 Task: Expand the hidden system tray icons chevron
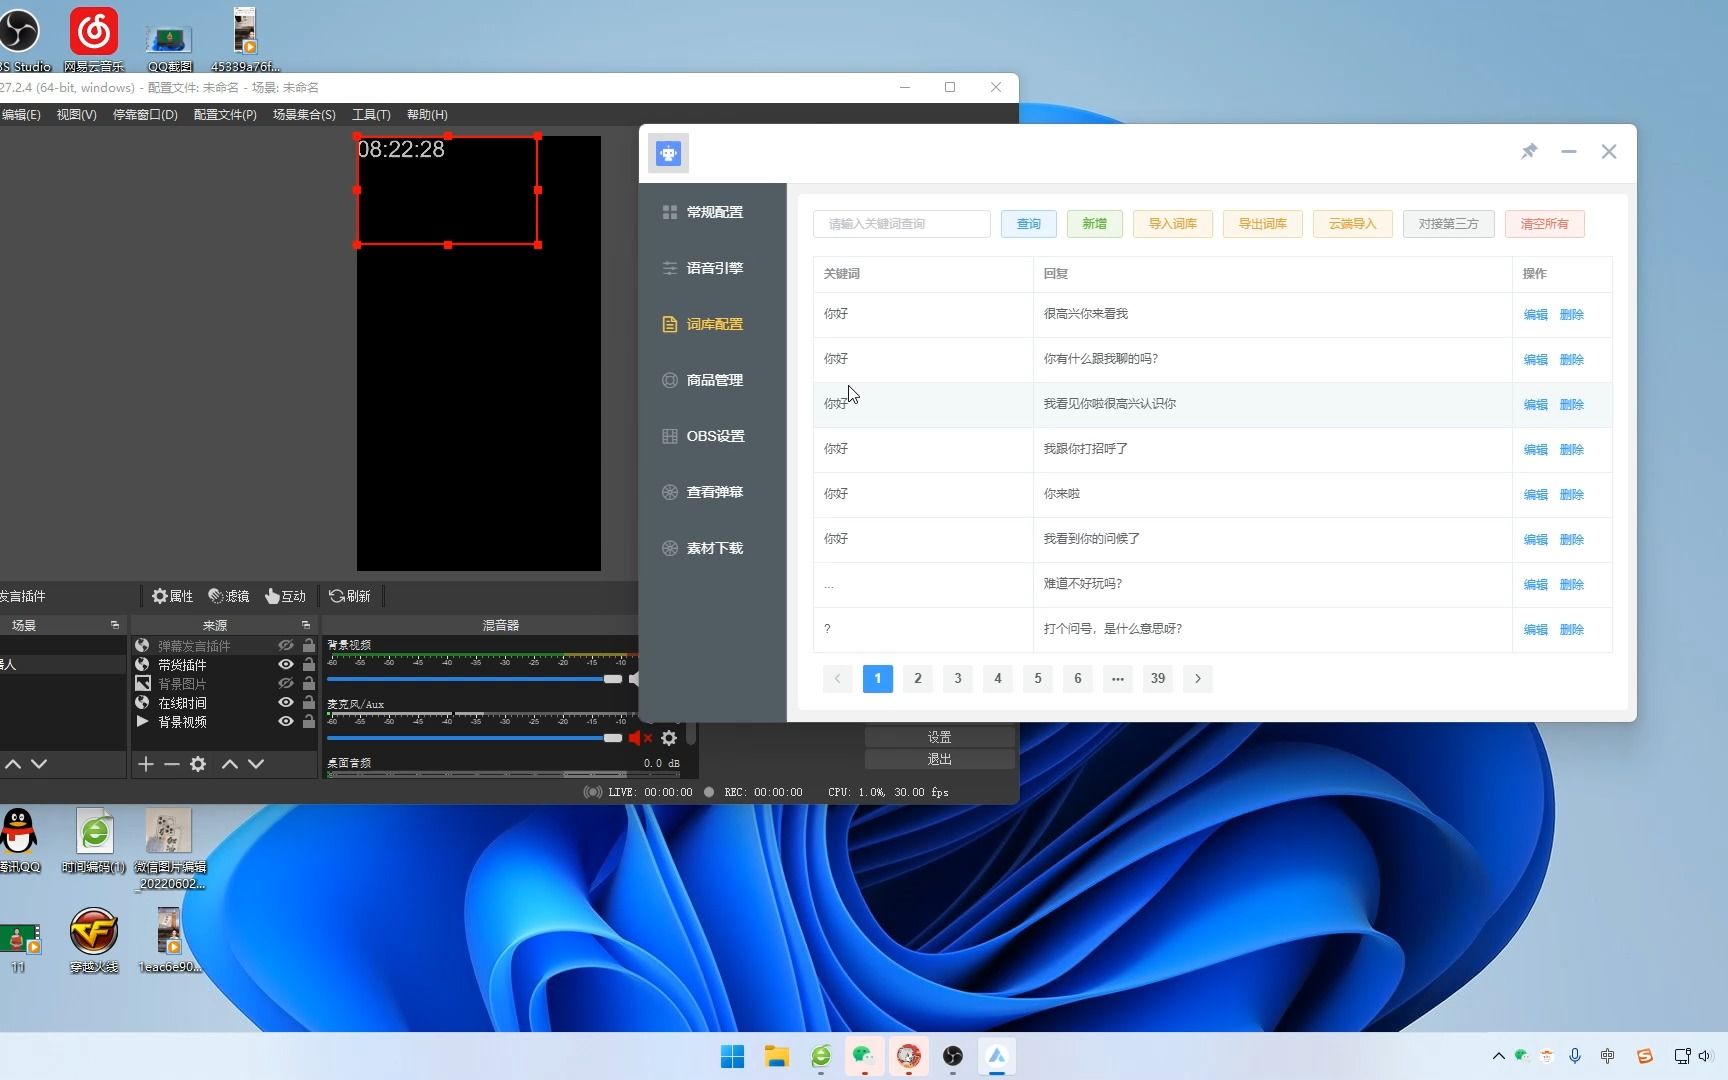pos(1498,1056)
